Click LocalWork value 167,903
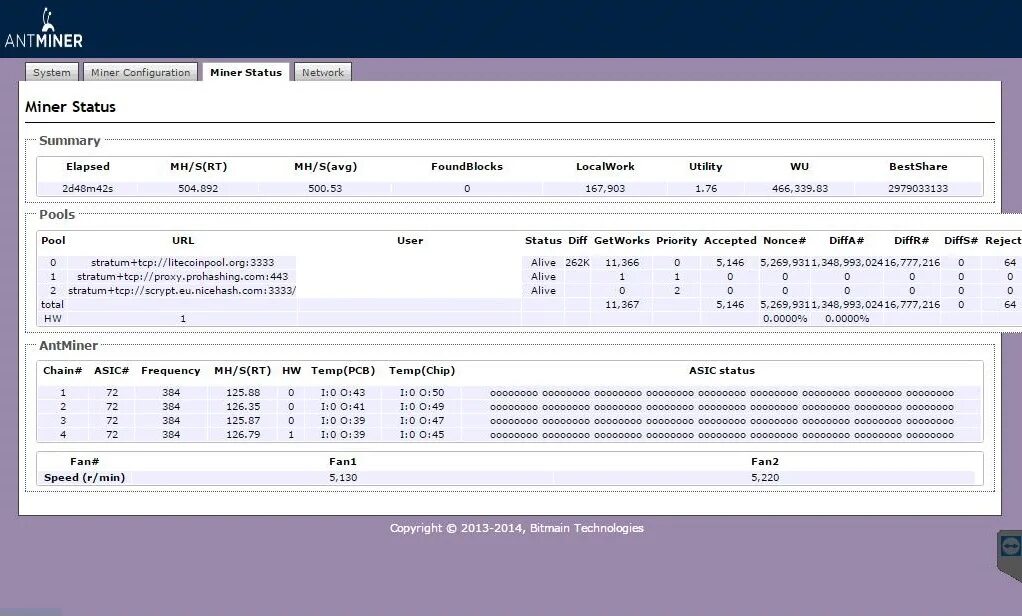 click(605, 188)
